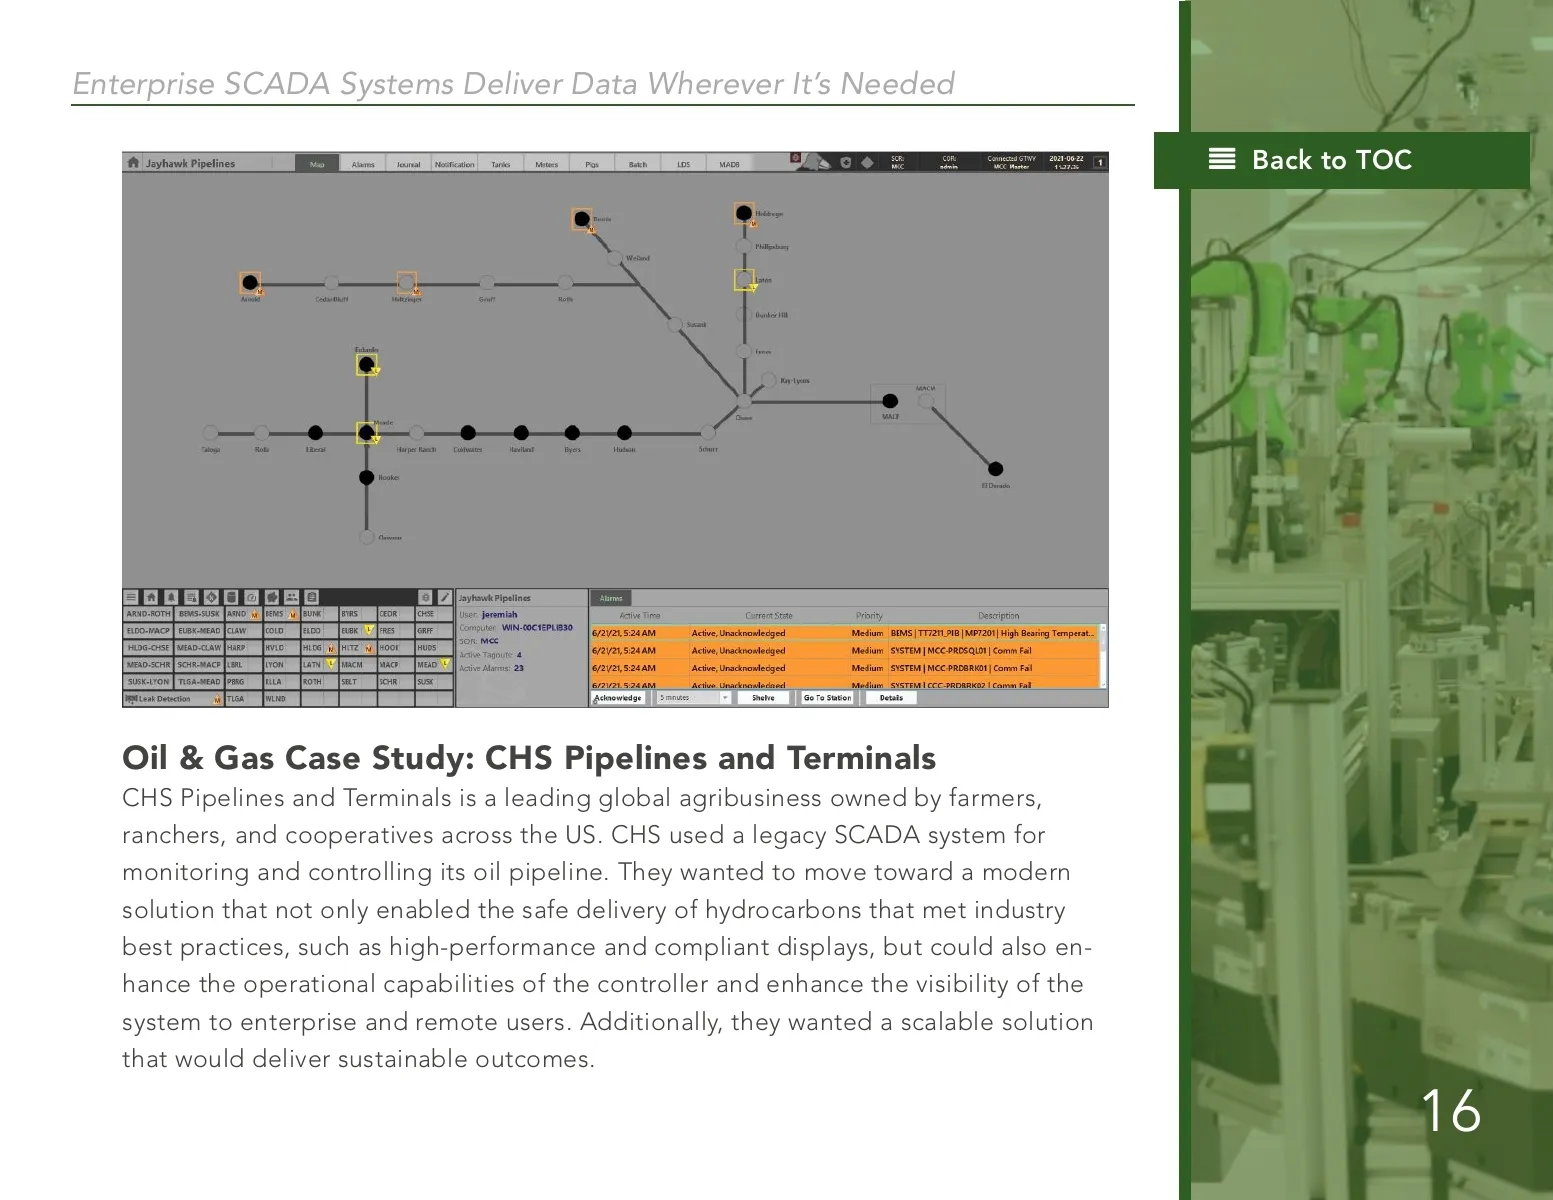Click the Shelve button

(x=763, y=698)
